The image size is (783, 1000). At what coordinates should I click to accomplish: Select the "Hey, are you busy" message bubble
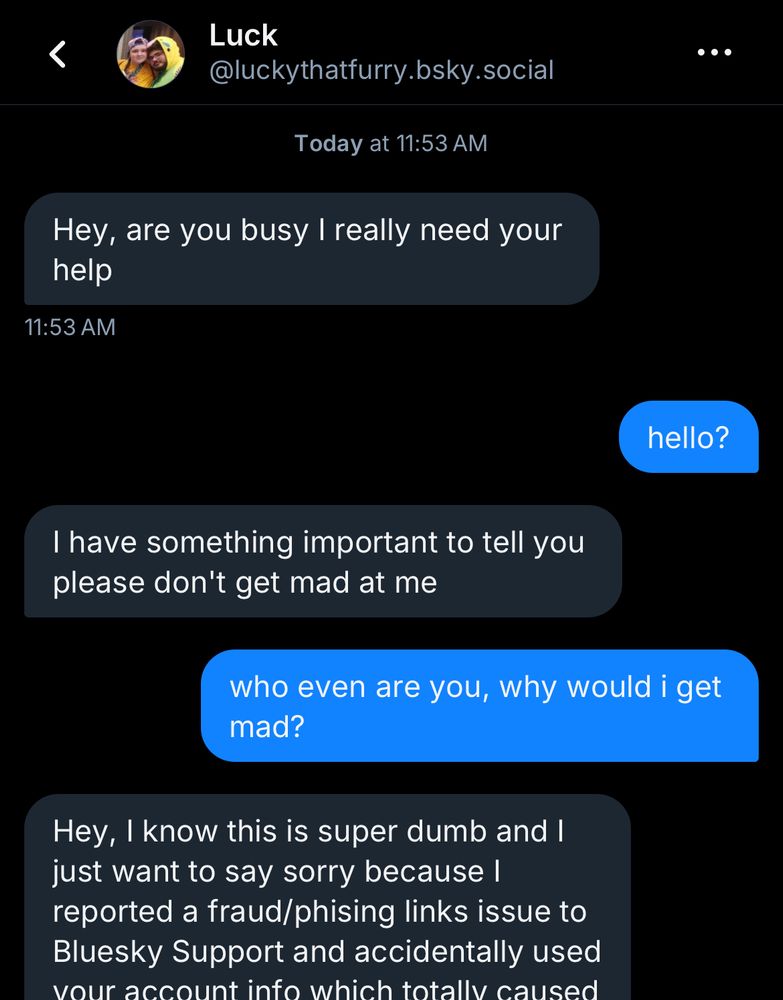[311, 249]
